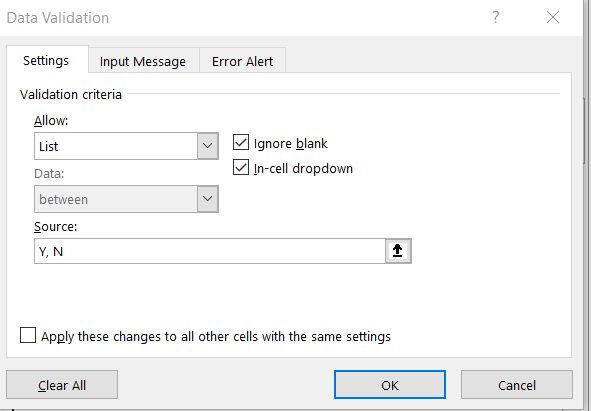The image size is (591, 411).
Task: Toggle the In-cell dropdown checkbox
Action: click(241, 167)
